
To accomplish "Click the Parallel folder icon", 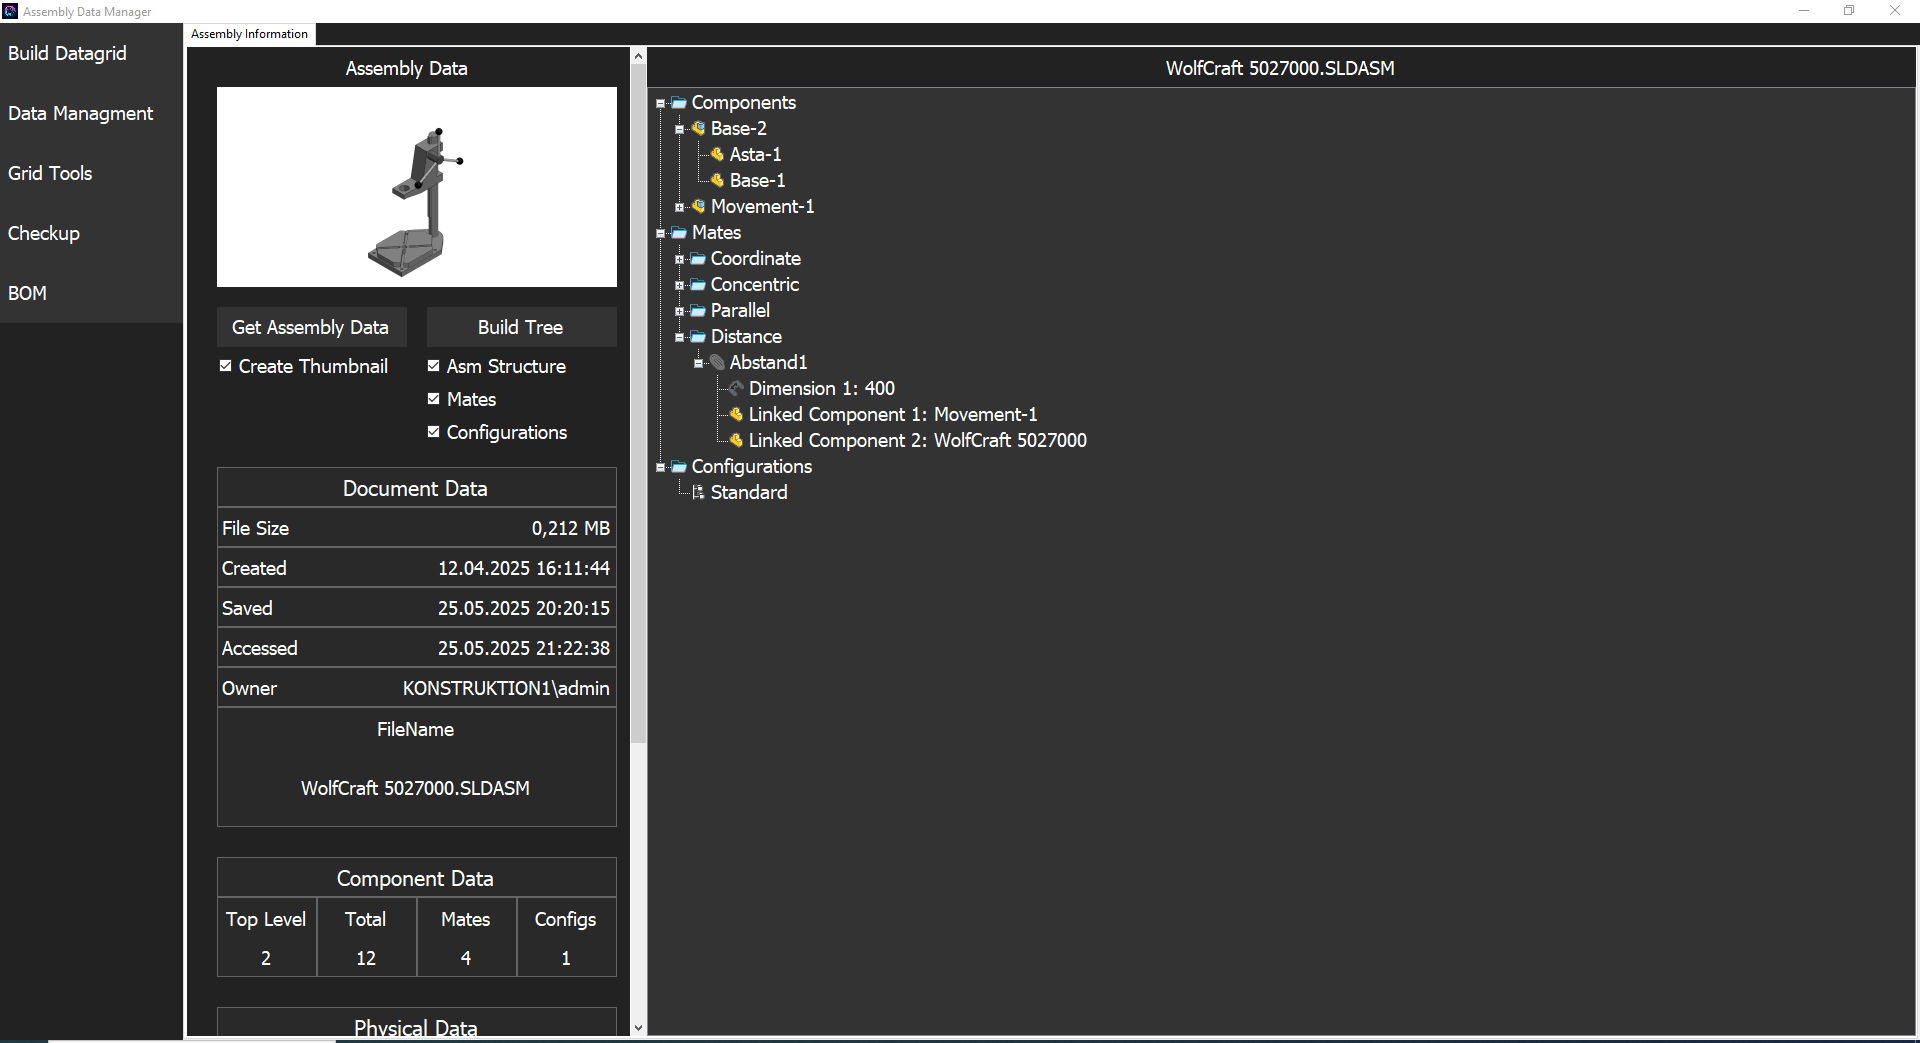I will 698,311.
